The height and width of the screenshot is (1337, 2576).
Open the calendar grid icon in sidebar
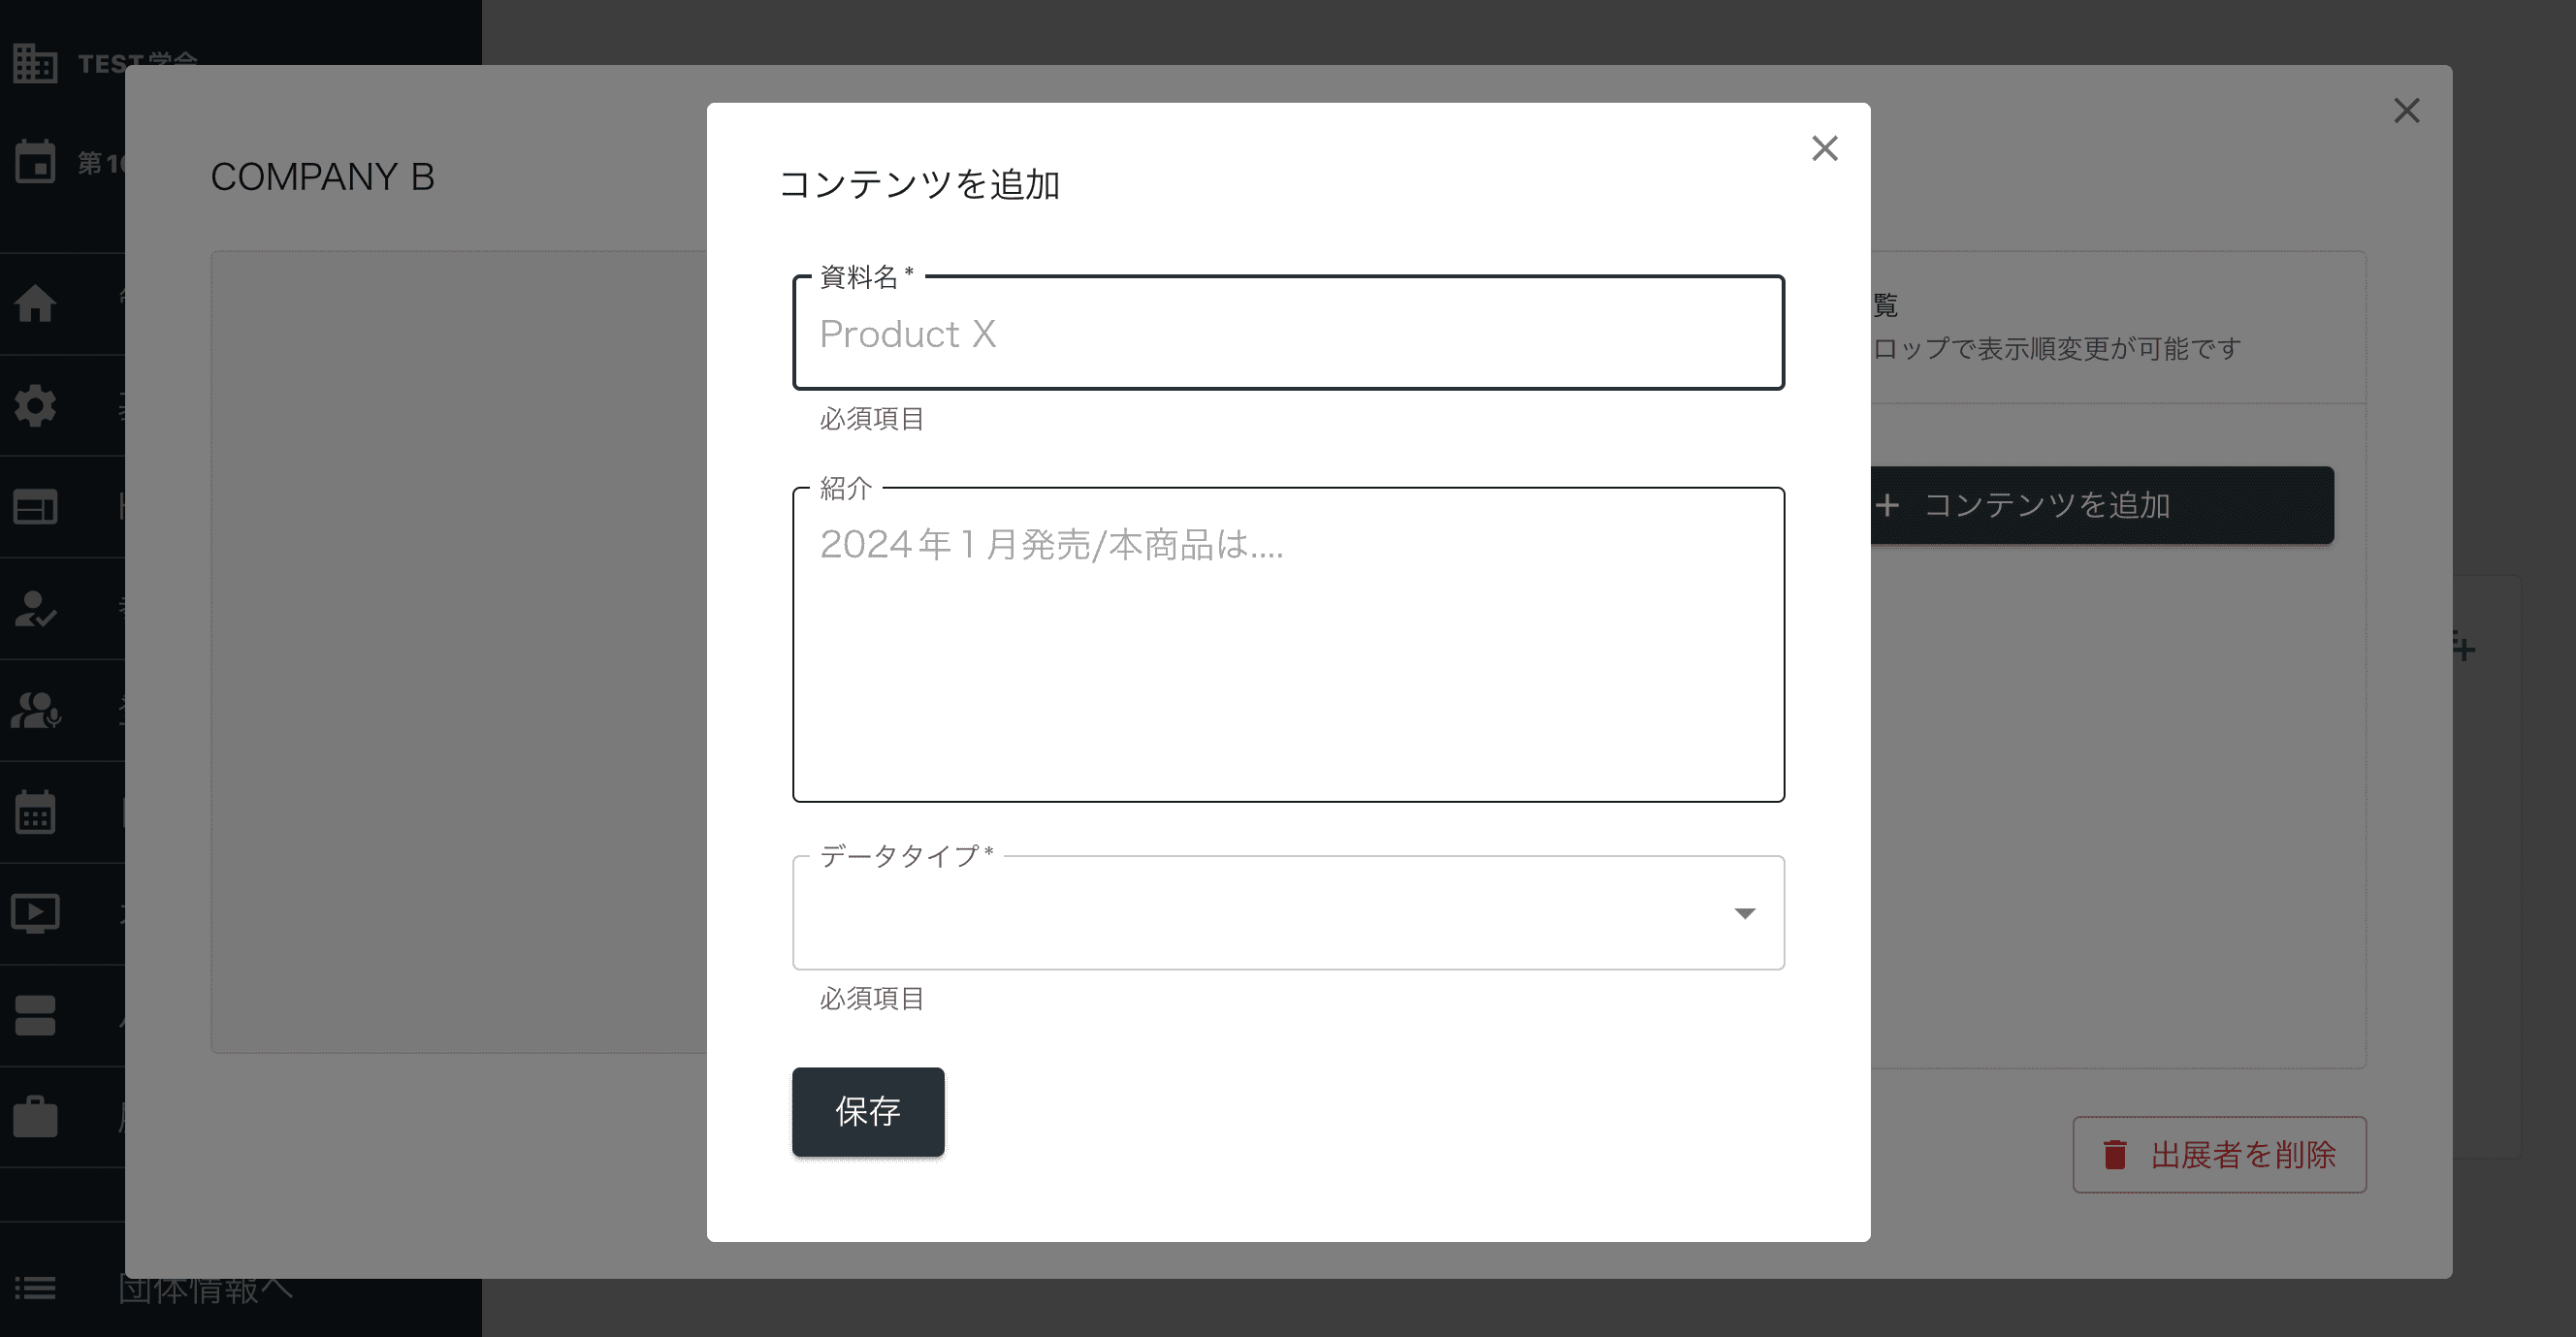click(35, 812)
